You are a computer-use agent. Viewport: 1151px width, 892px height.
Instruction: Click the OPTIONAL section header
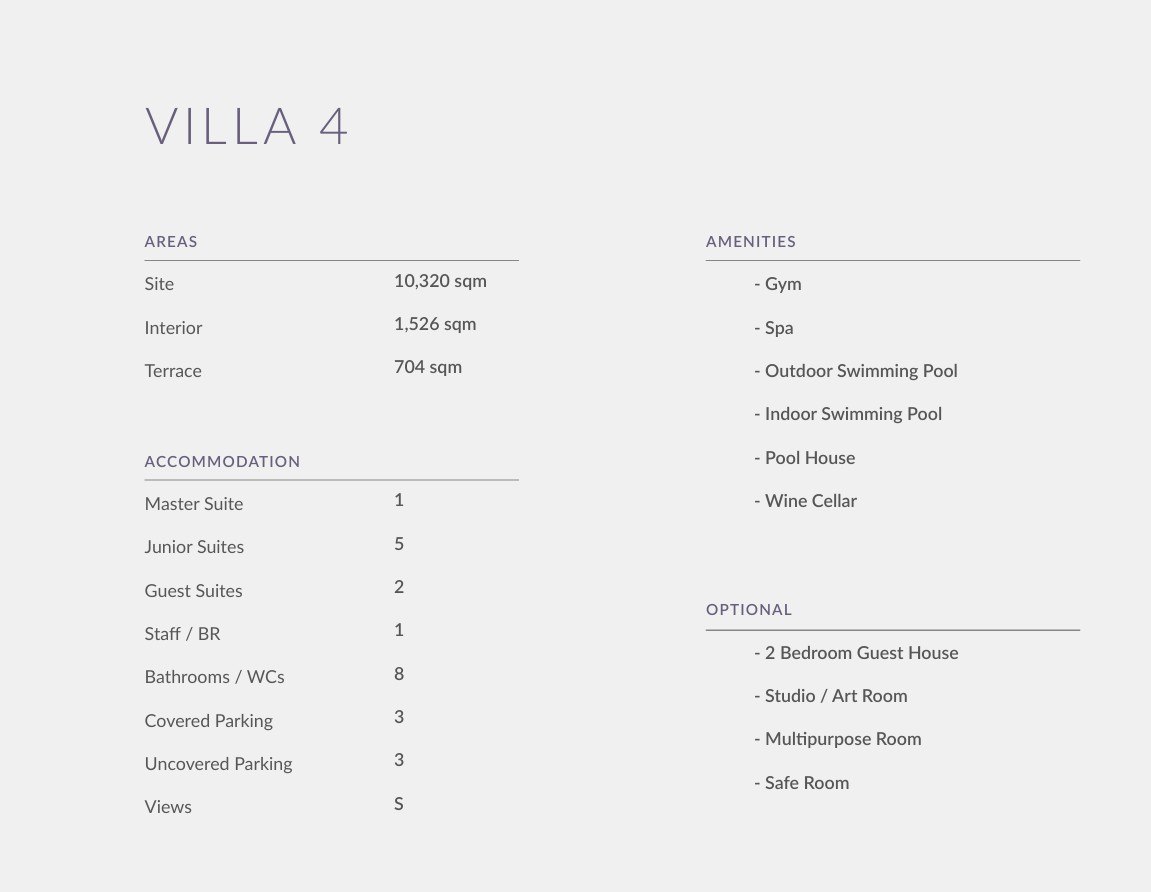749,609
